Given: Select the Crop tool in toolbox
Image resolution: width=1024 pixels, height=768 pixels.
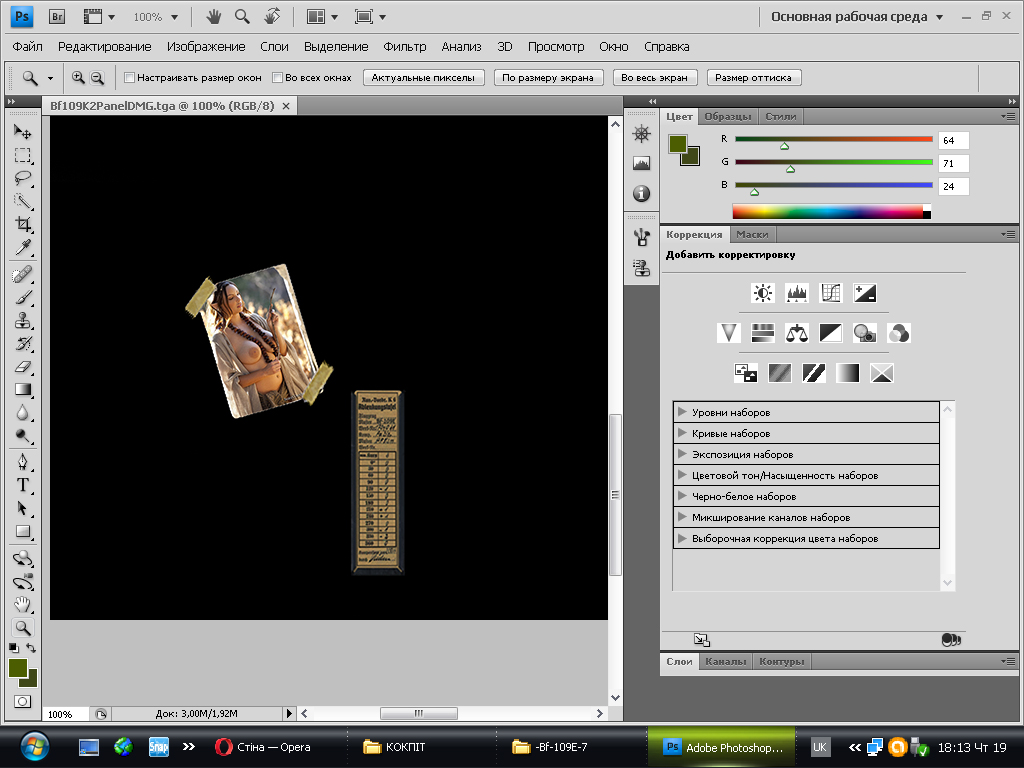Looking at the screenshot, I should [22, 225].
